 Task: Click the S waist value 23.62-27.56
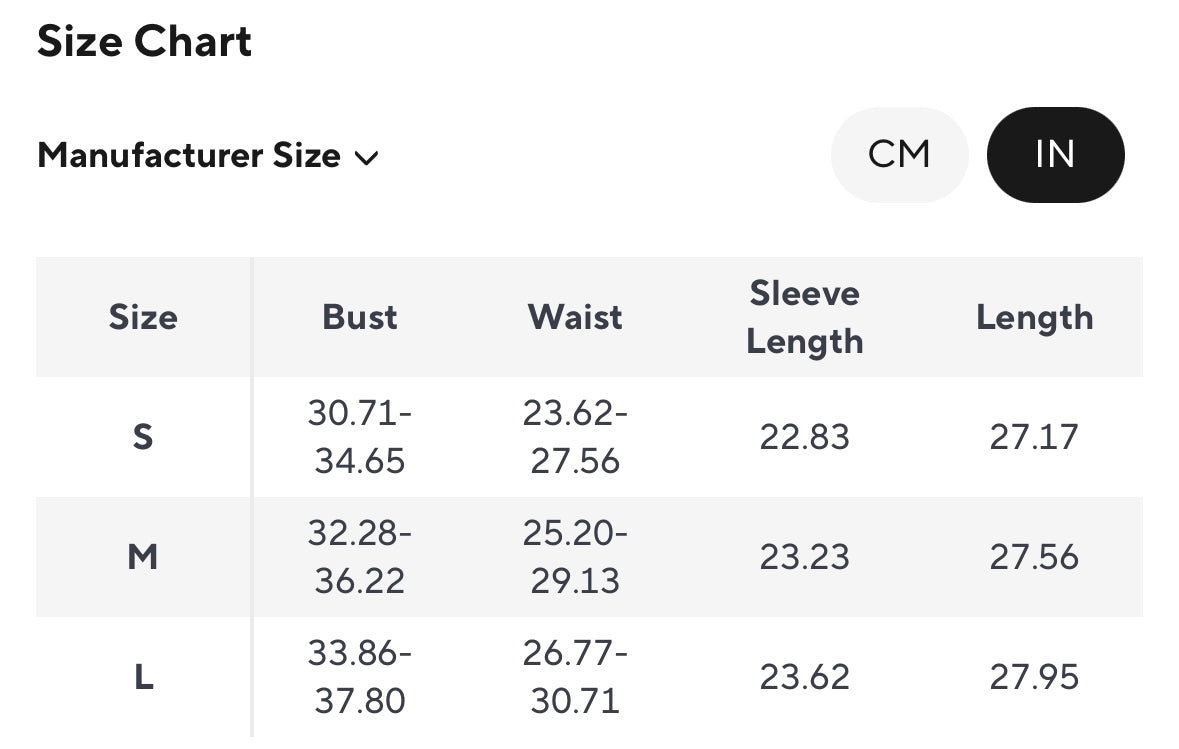[575, 437]
